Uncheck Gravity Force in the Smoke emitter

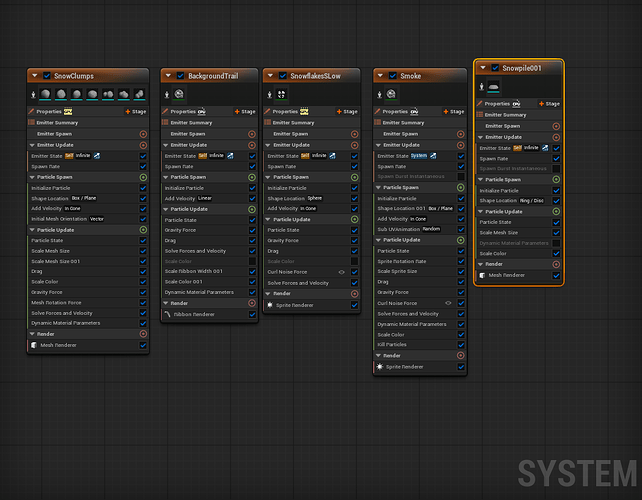click(x=461, y=292)
